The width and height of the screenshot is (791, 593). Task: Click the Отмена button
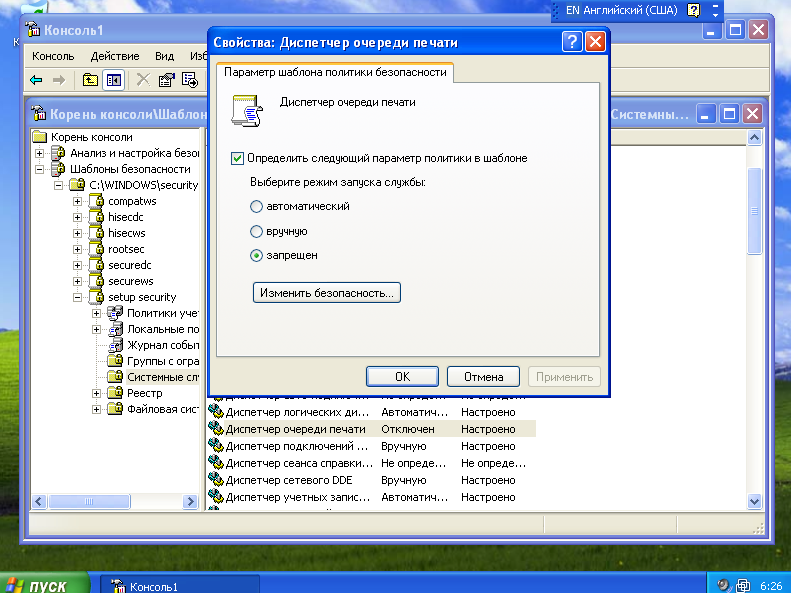coord(483,377)
